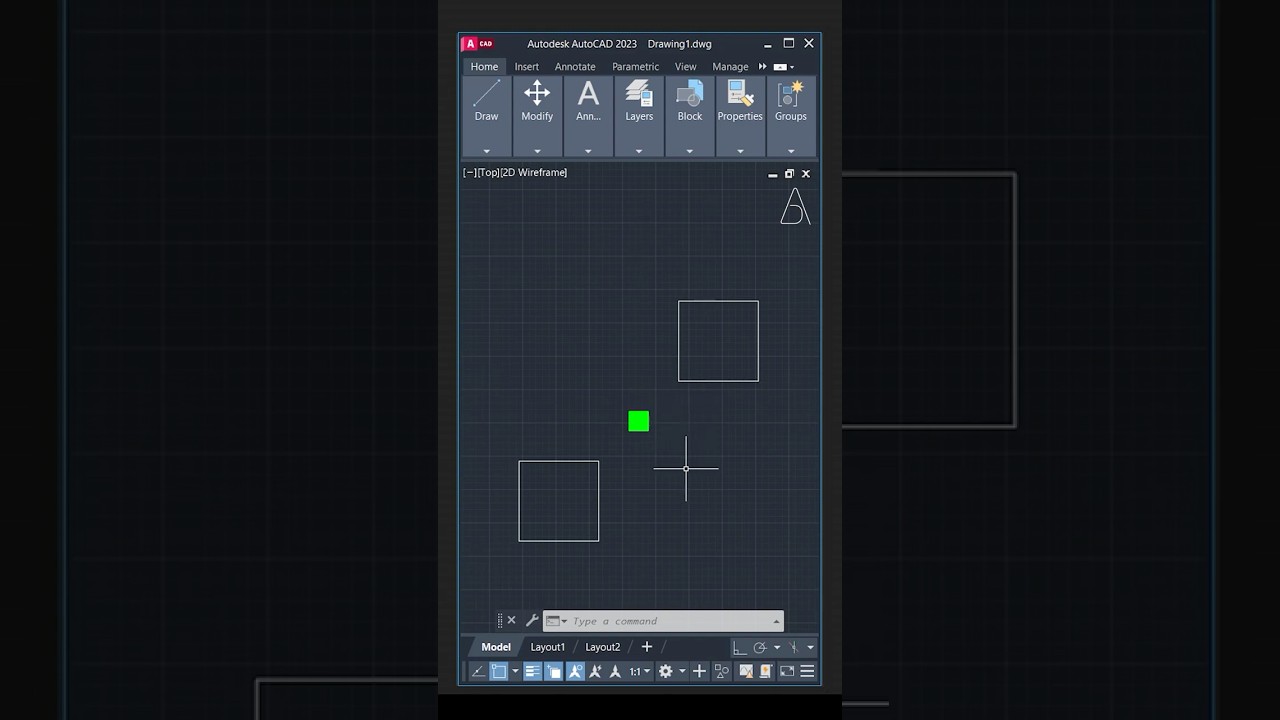
Task: Add a new layout with plus button
Action: (647, 647)
